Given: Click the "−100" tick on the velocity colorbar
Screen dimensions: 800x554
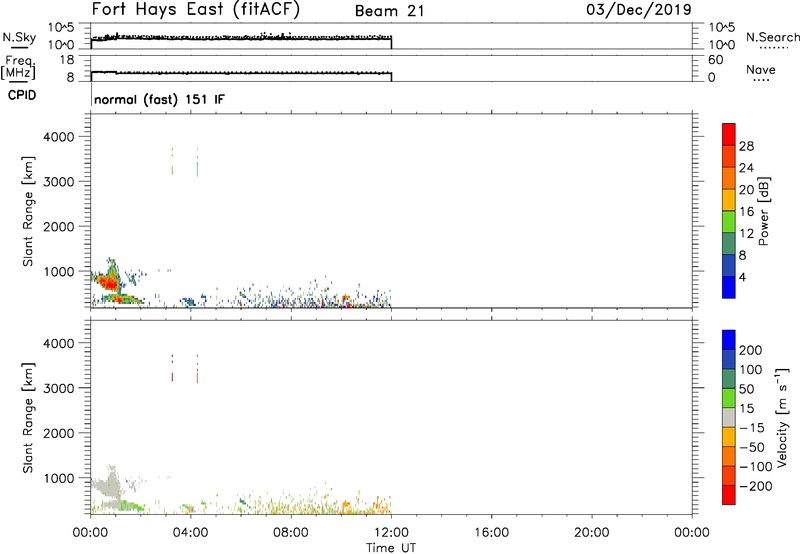Looking at the screenshot, I should coord(756,466).
